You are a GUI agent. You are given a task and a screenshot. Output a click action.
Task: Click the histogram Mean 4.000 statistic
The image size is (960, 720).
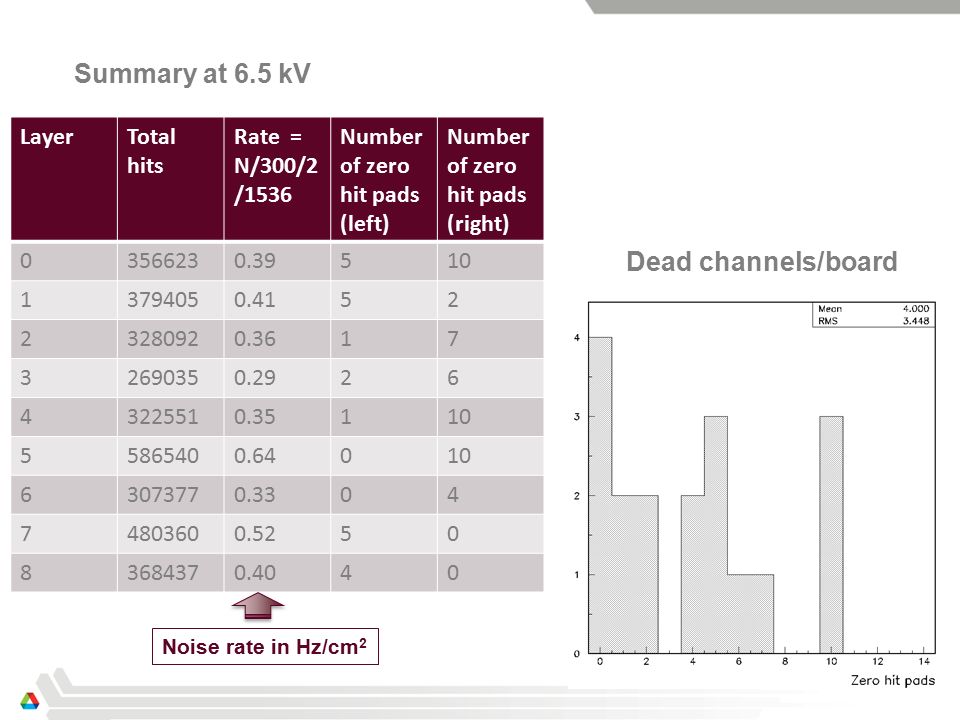tap(874, 309)
